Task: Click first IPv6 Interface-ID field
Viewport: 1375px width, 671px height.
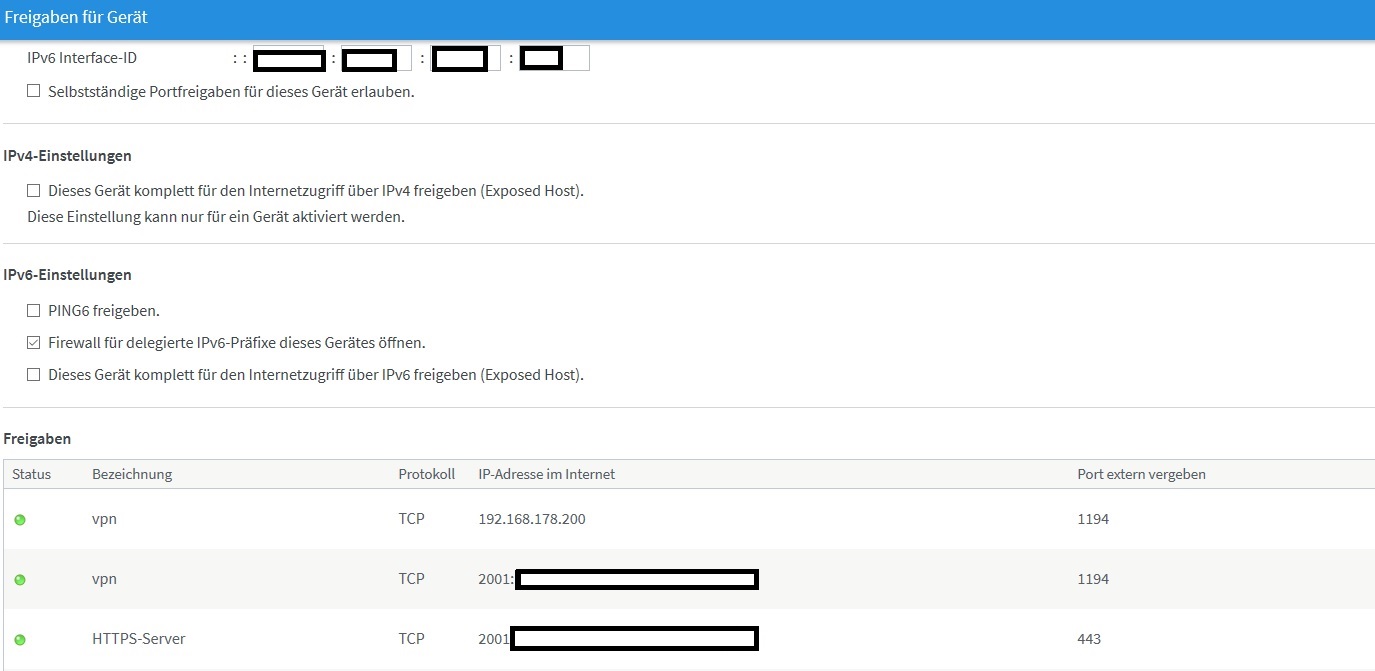Action: tap(289, 59)
